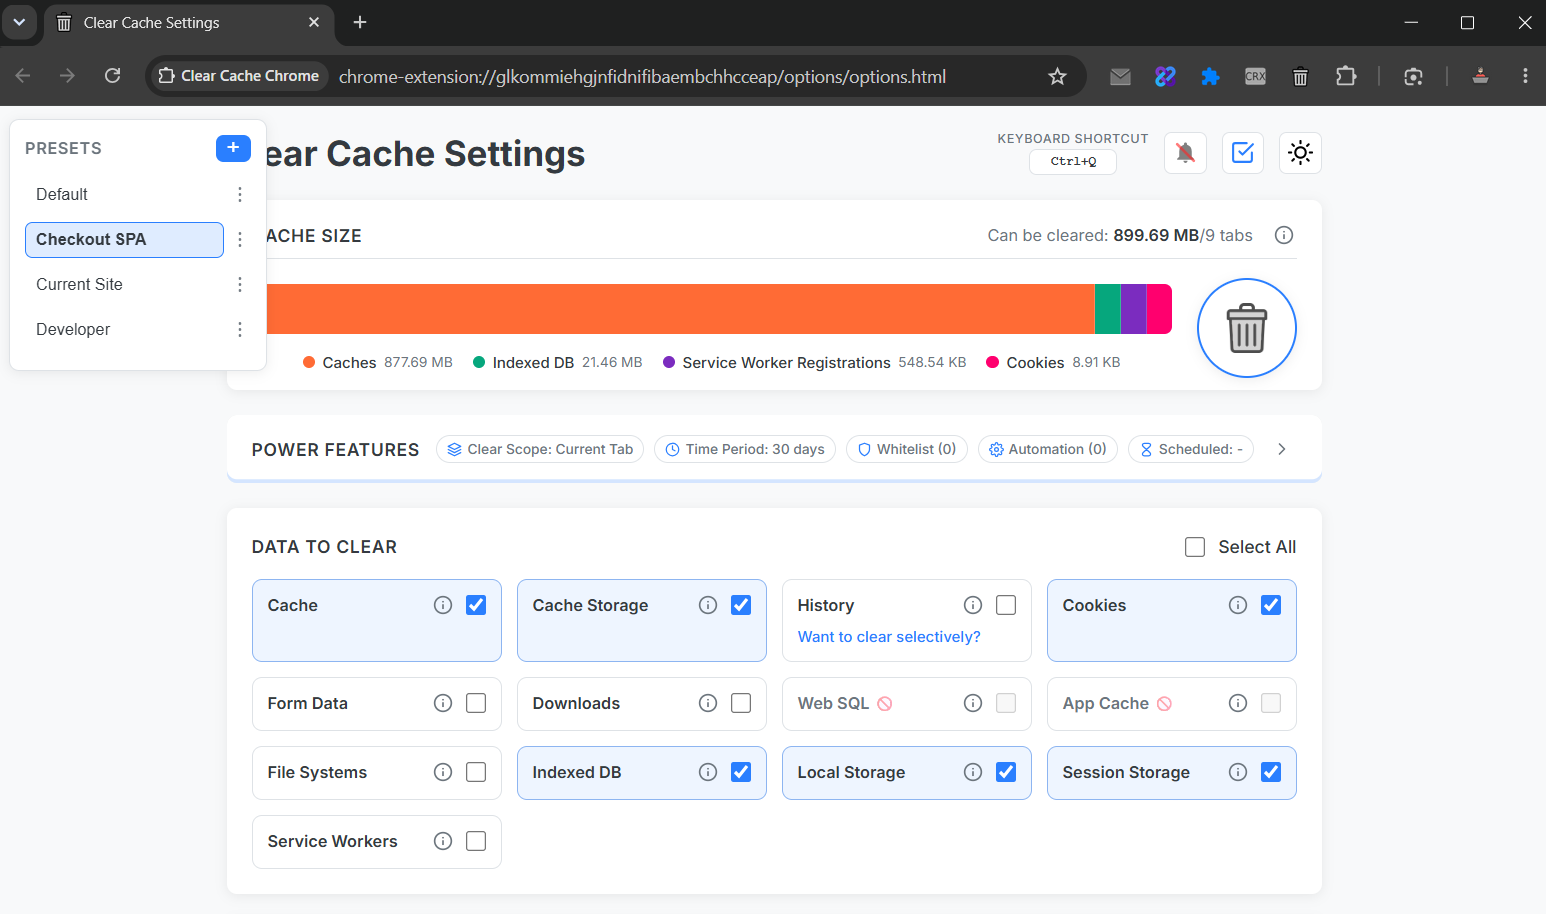The image size is (1546, 914).
Task: Add a new preset with plus button
Action: [x=233, y=148]
